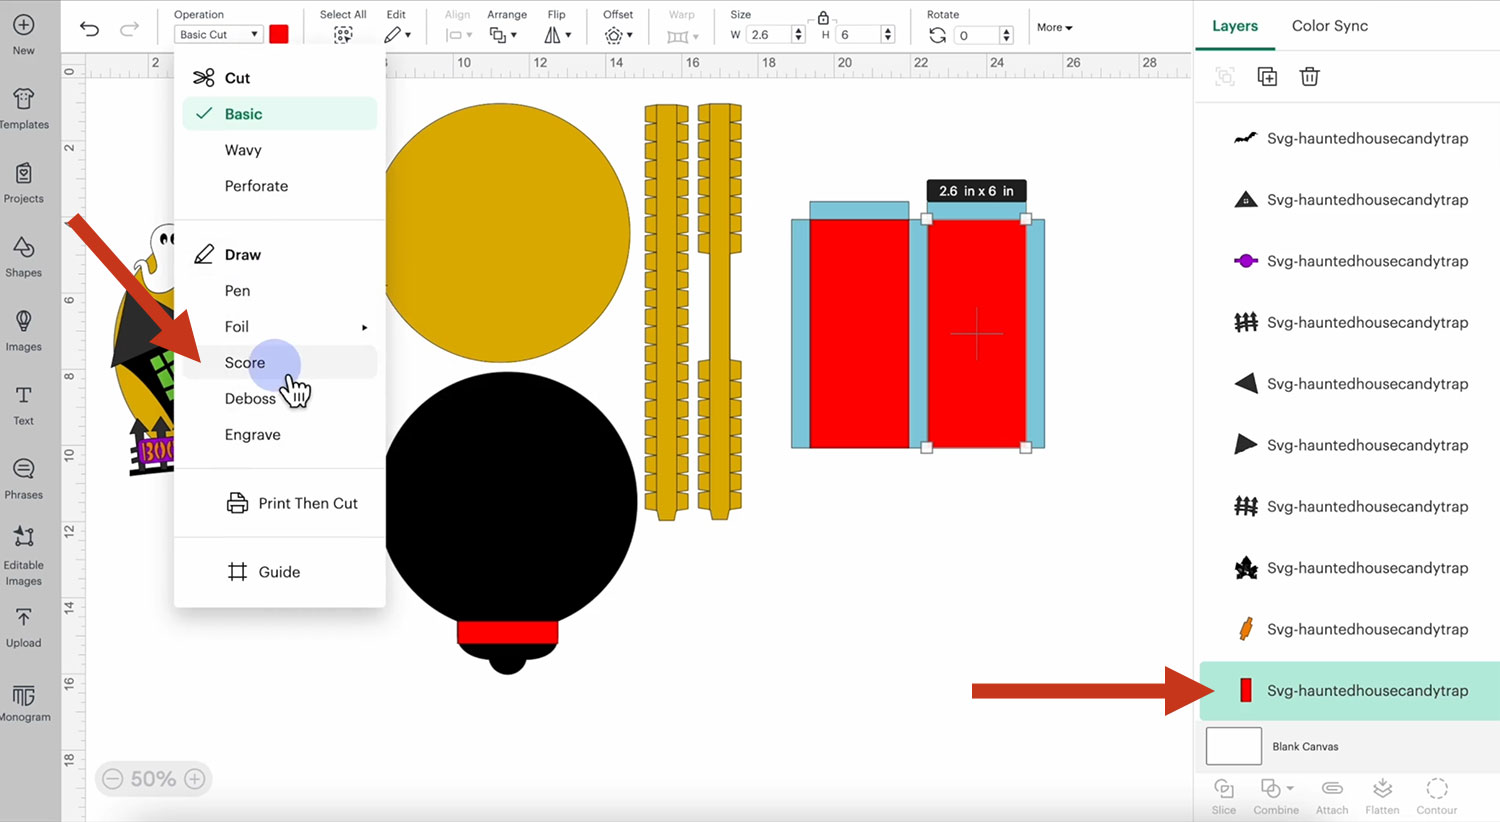Open the Operation Basic Cut dropdown

[x=219, y=34]
